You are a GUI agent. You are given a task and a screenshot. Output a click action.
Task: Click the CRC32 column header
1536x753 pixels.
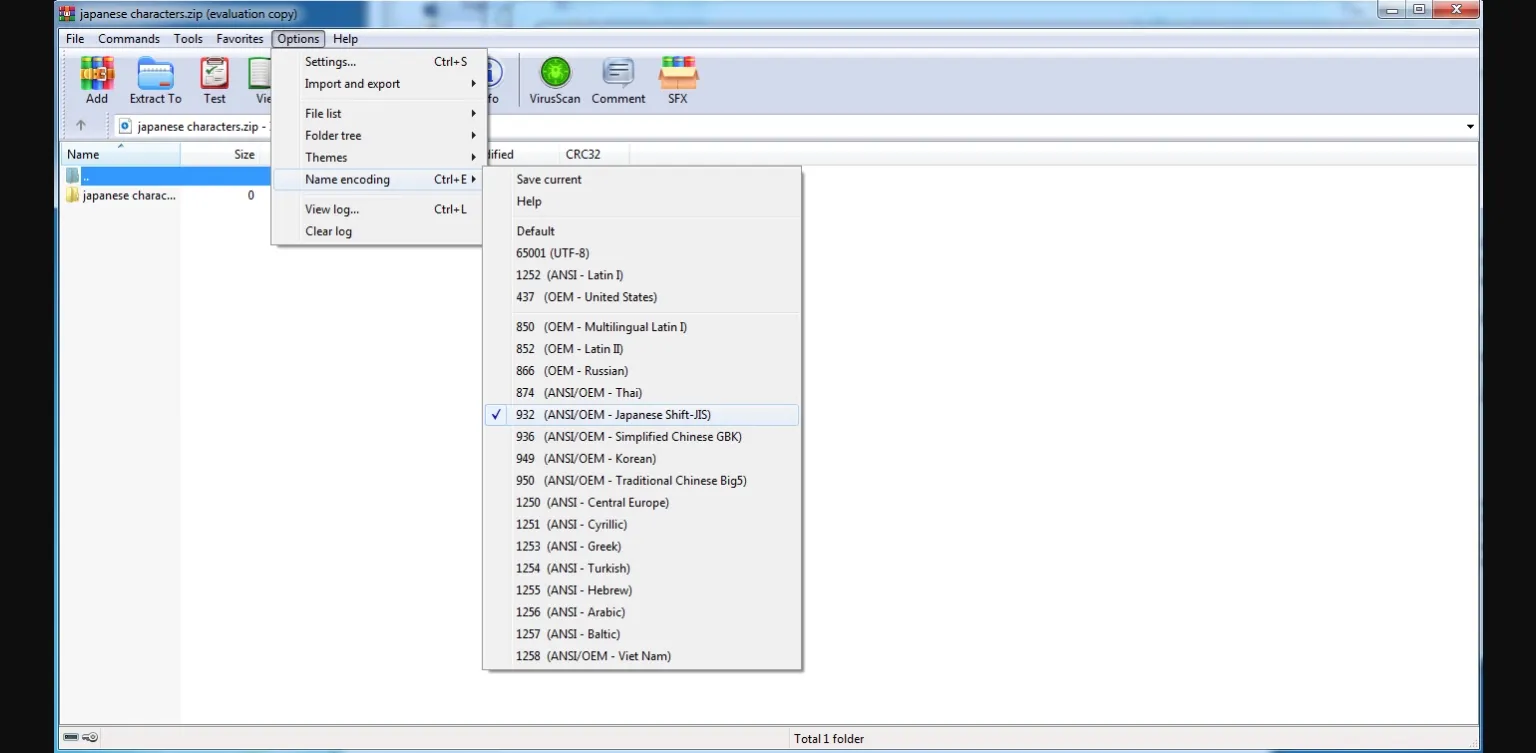tap(583, 155)
